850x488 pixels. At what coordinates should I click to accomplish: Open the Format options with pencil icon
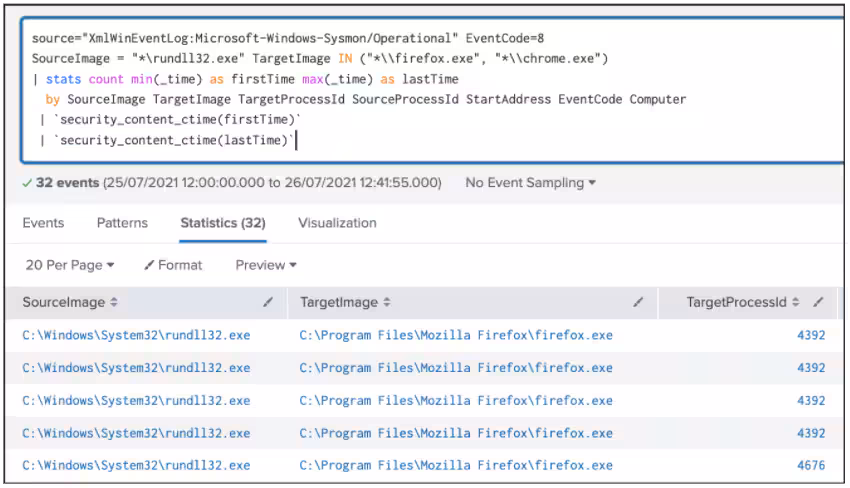[173, 265]
